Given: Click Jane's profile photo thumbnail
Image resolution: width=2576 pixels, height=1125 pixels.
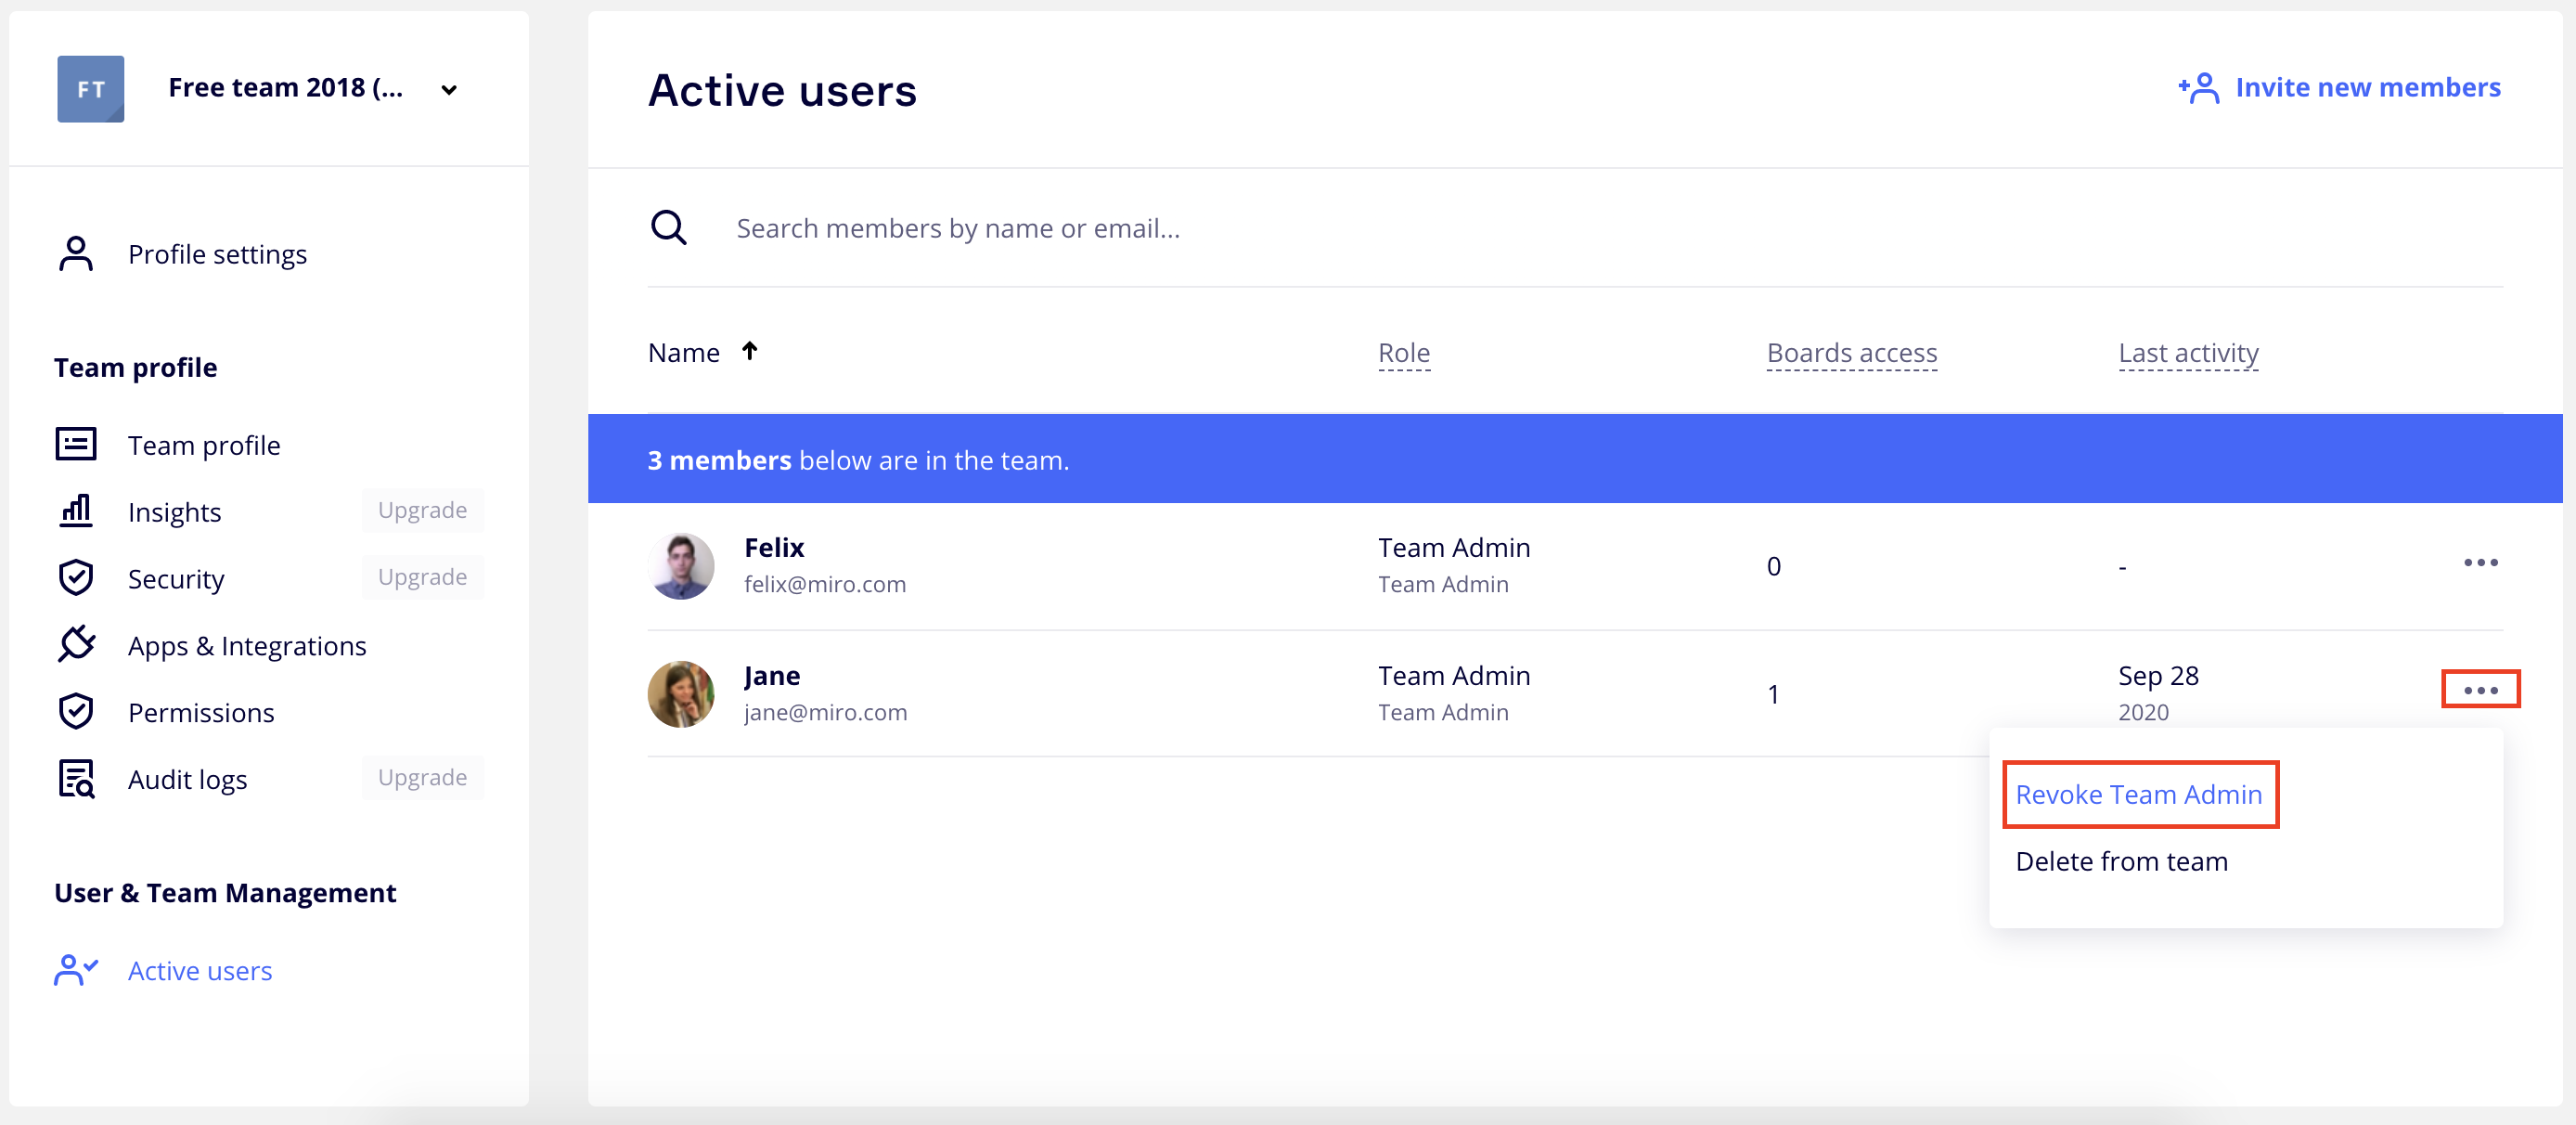Looking at the screenshot, I should click(x=681, y=694).
